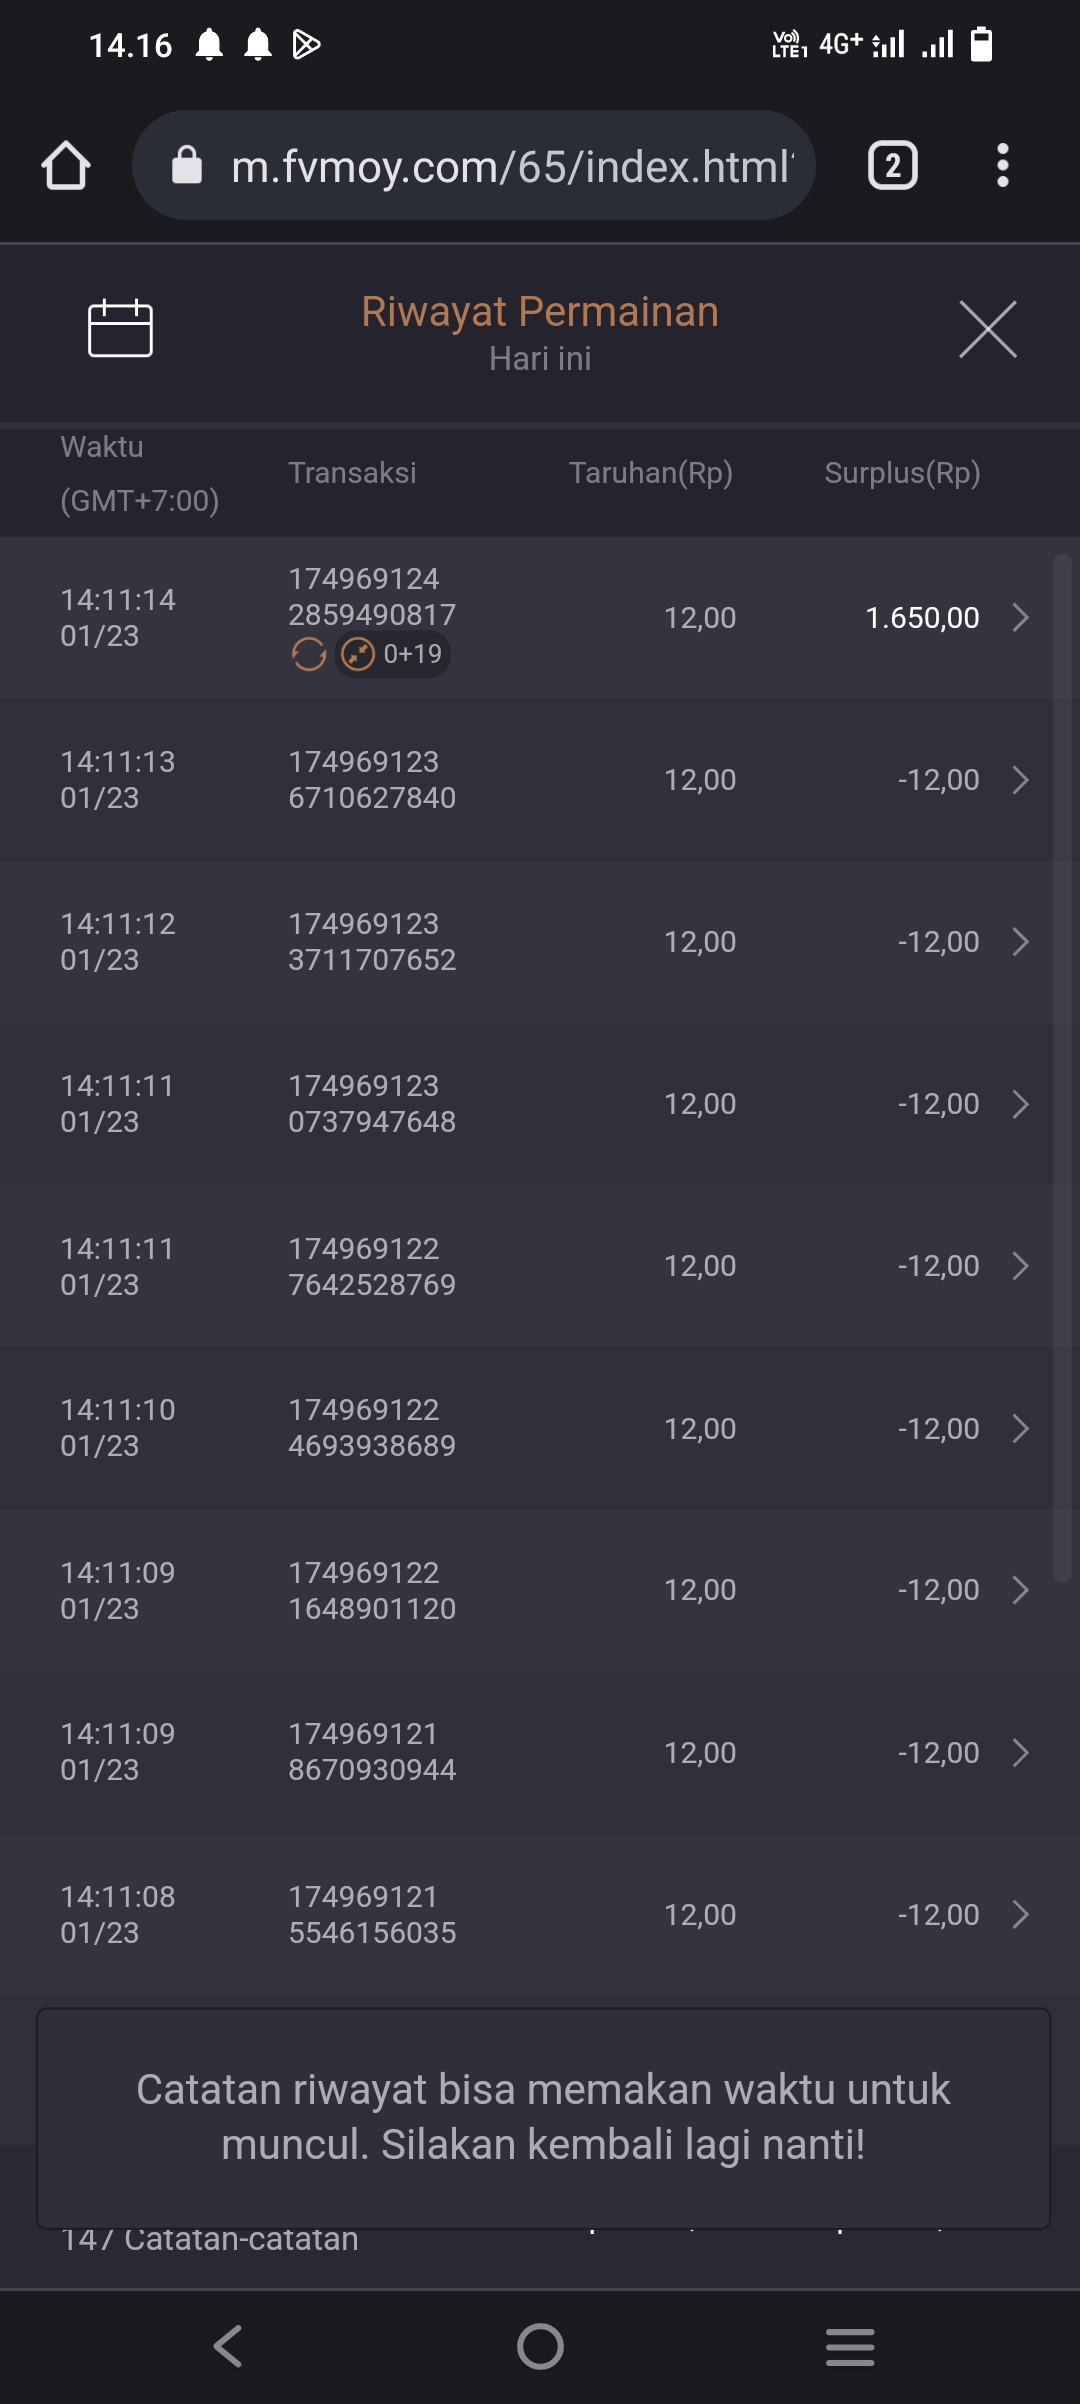Expand details for transaction ending 6710627840
Viewport: 1080px width, 2404px height.
(x=1020, y=780)
